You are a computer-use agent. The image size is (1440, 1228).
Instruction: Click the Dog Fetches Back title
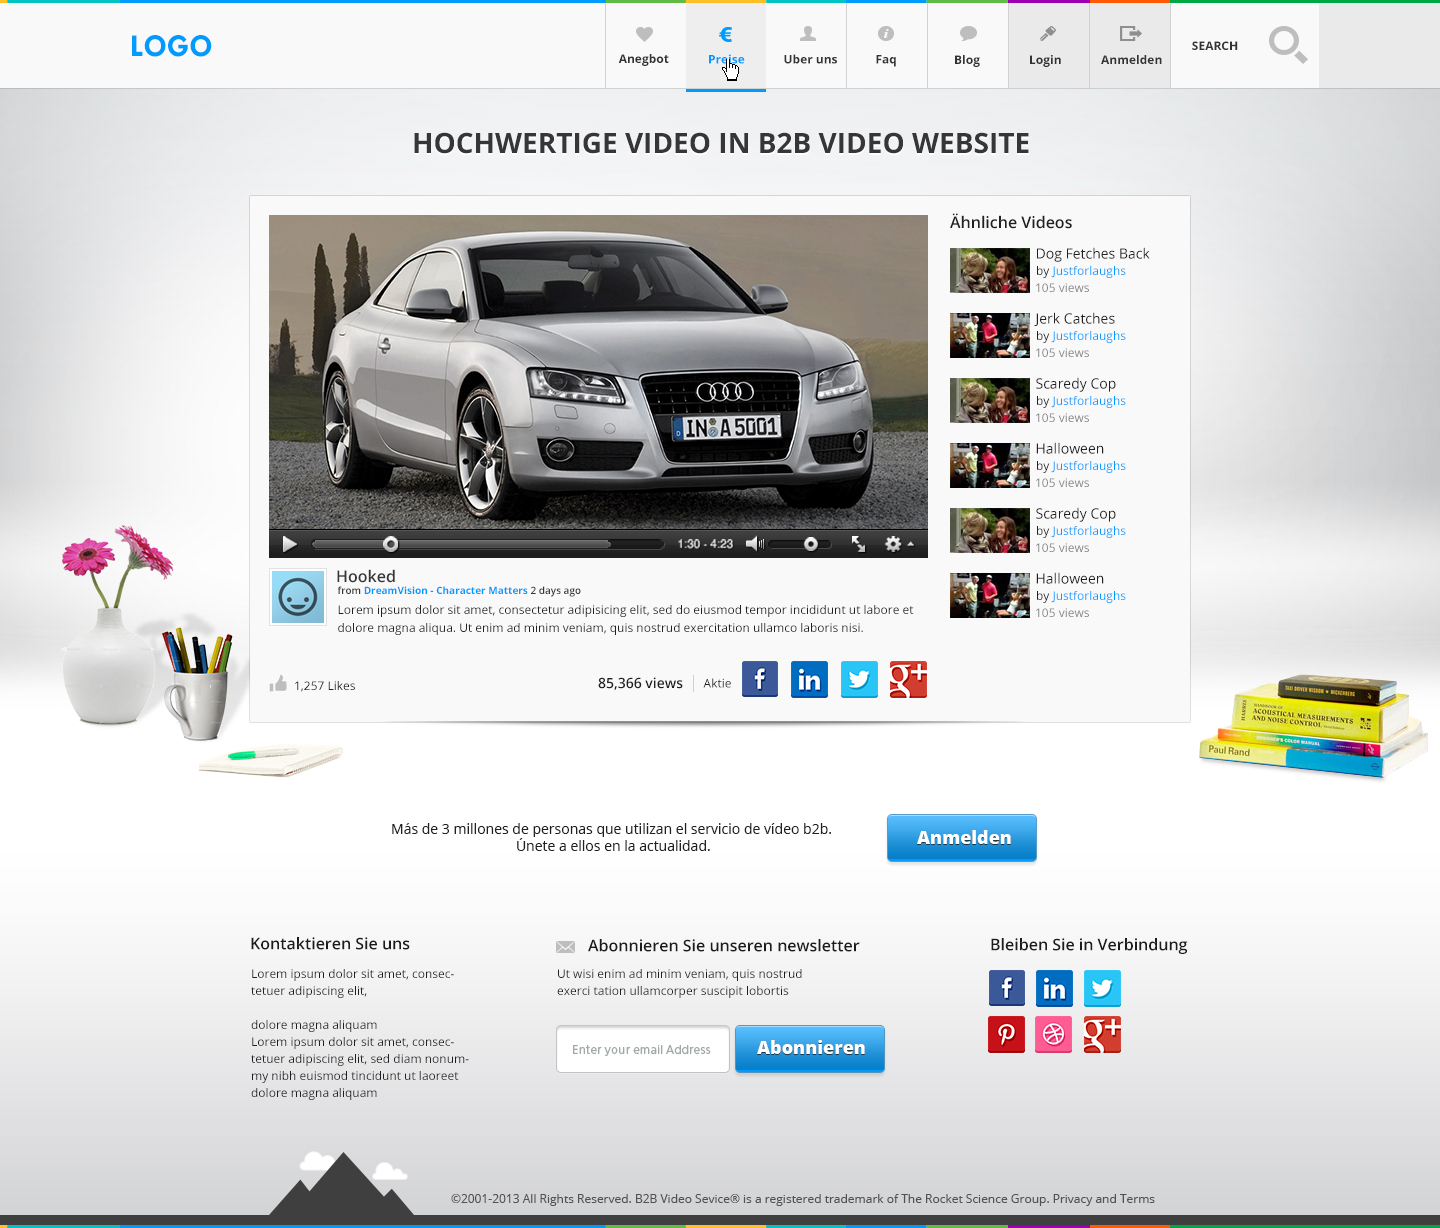click(1092, 254)
